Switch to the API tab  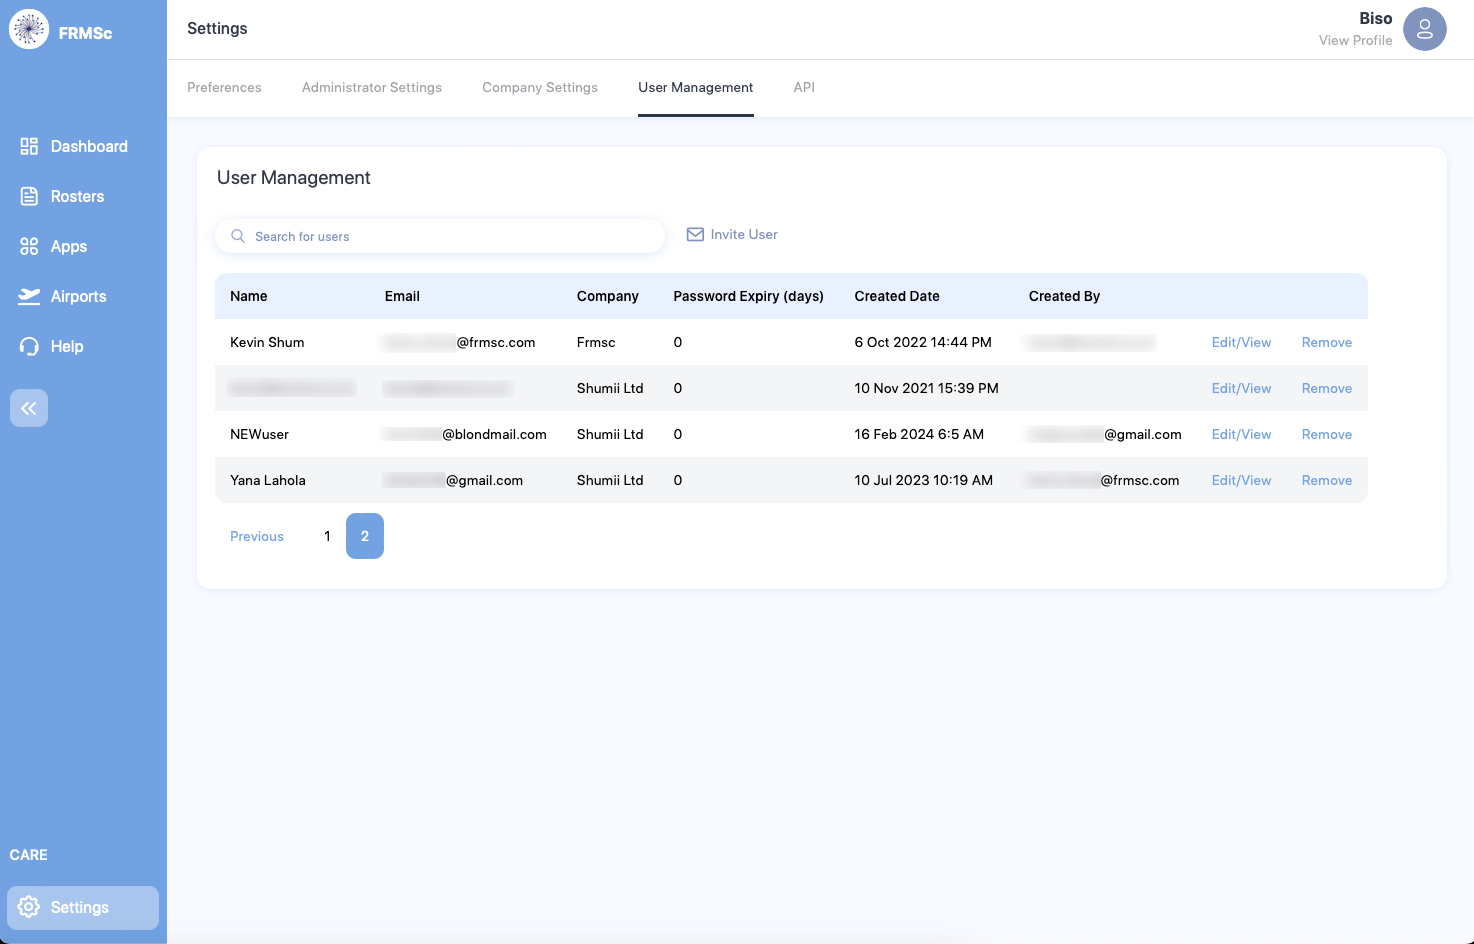click(804, 87)
